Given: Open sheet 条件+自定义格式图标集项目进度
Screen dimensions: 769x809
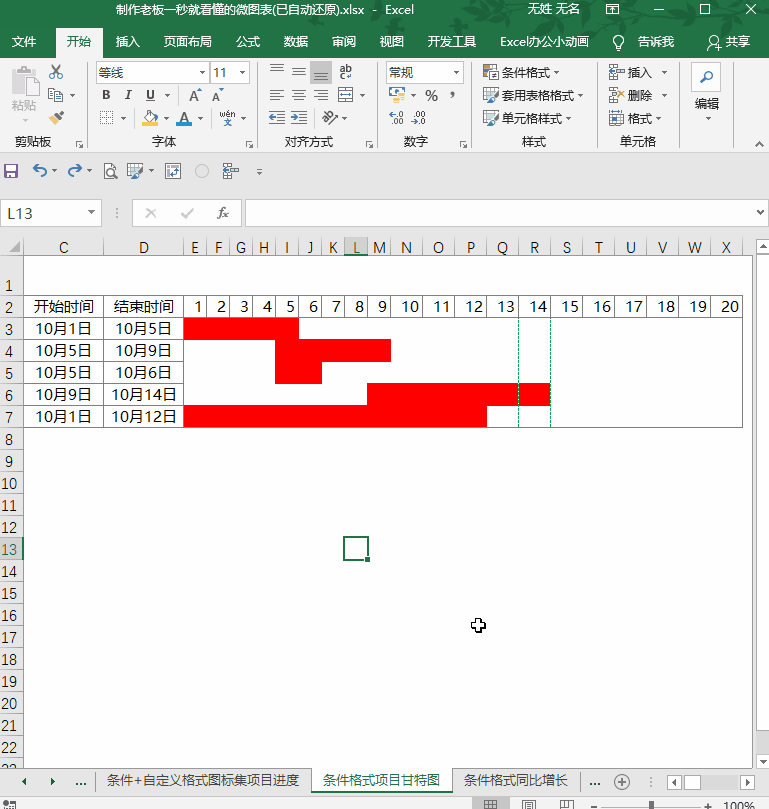Looking at the screenshot, I should click(203, 780).
